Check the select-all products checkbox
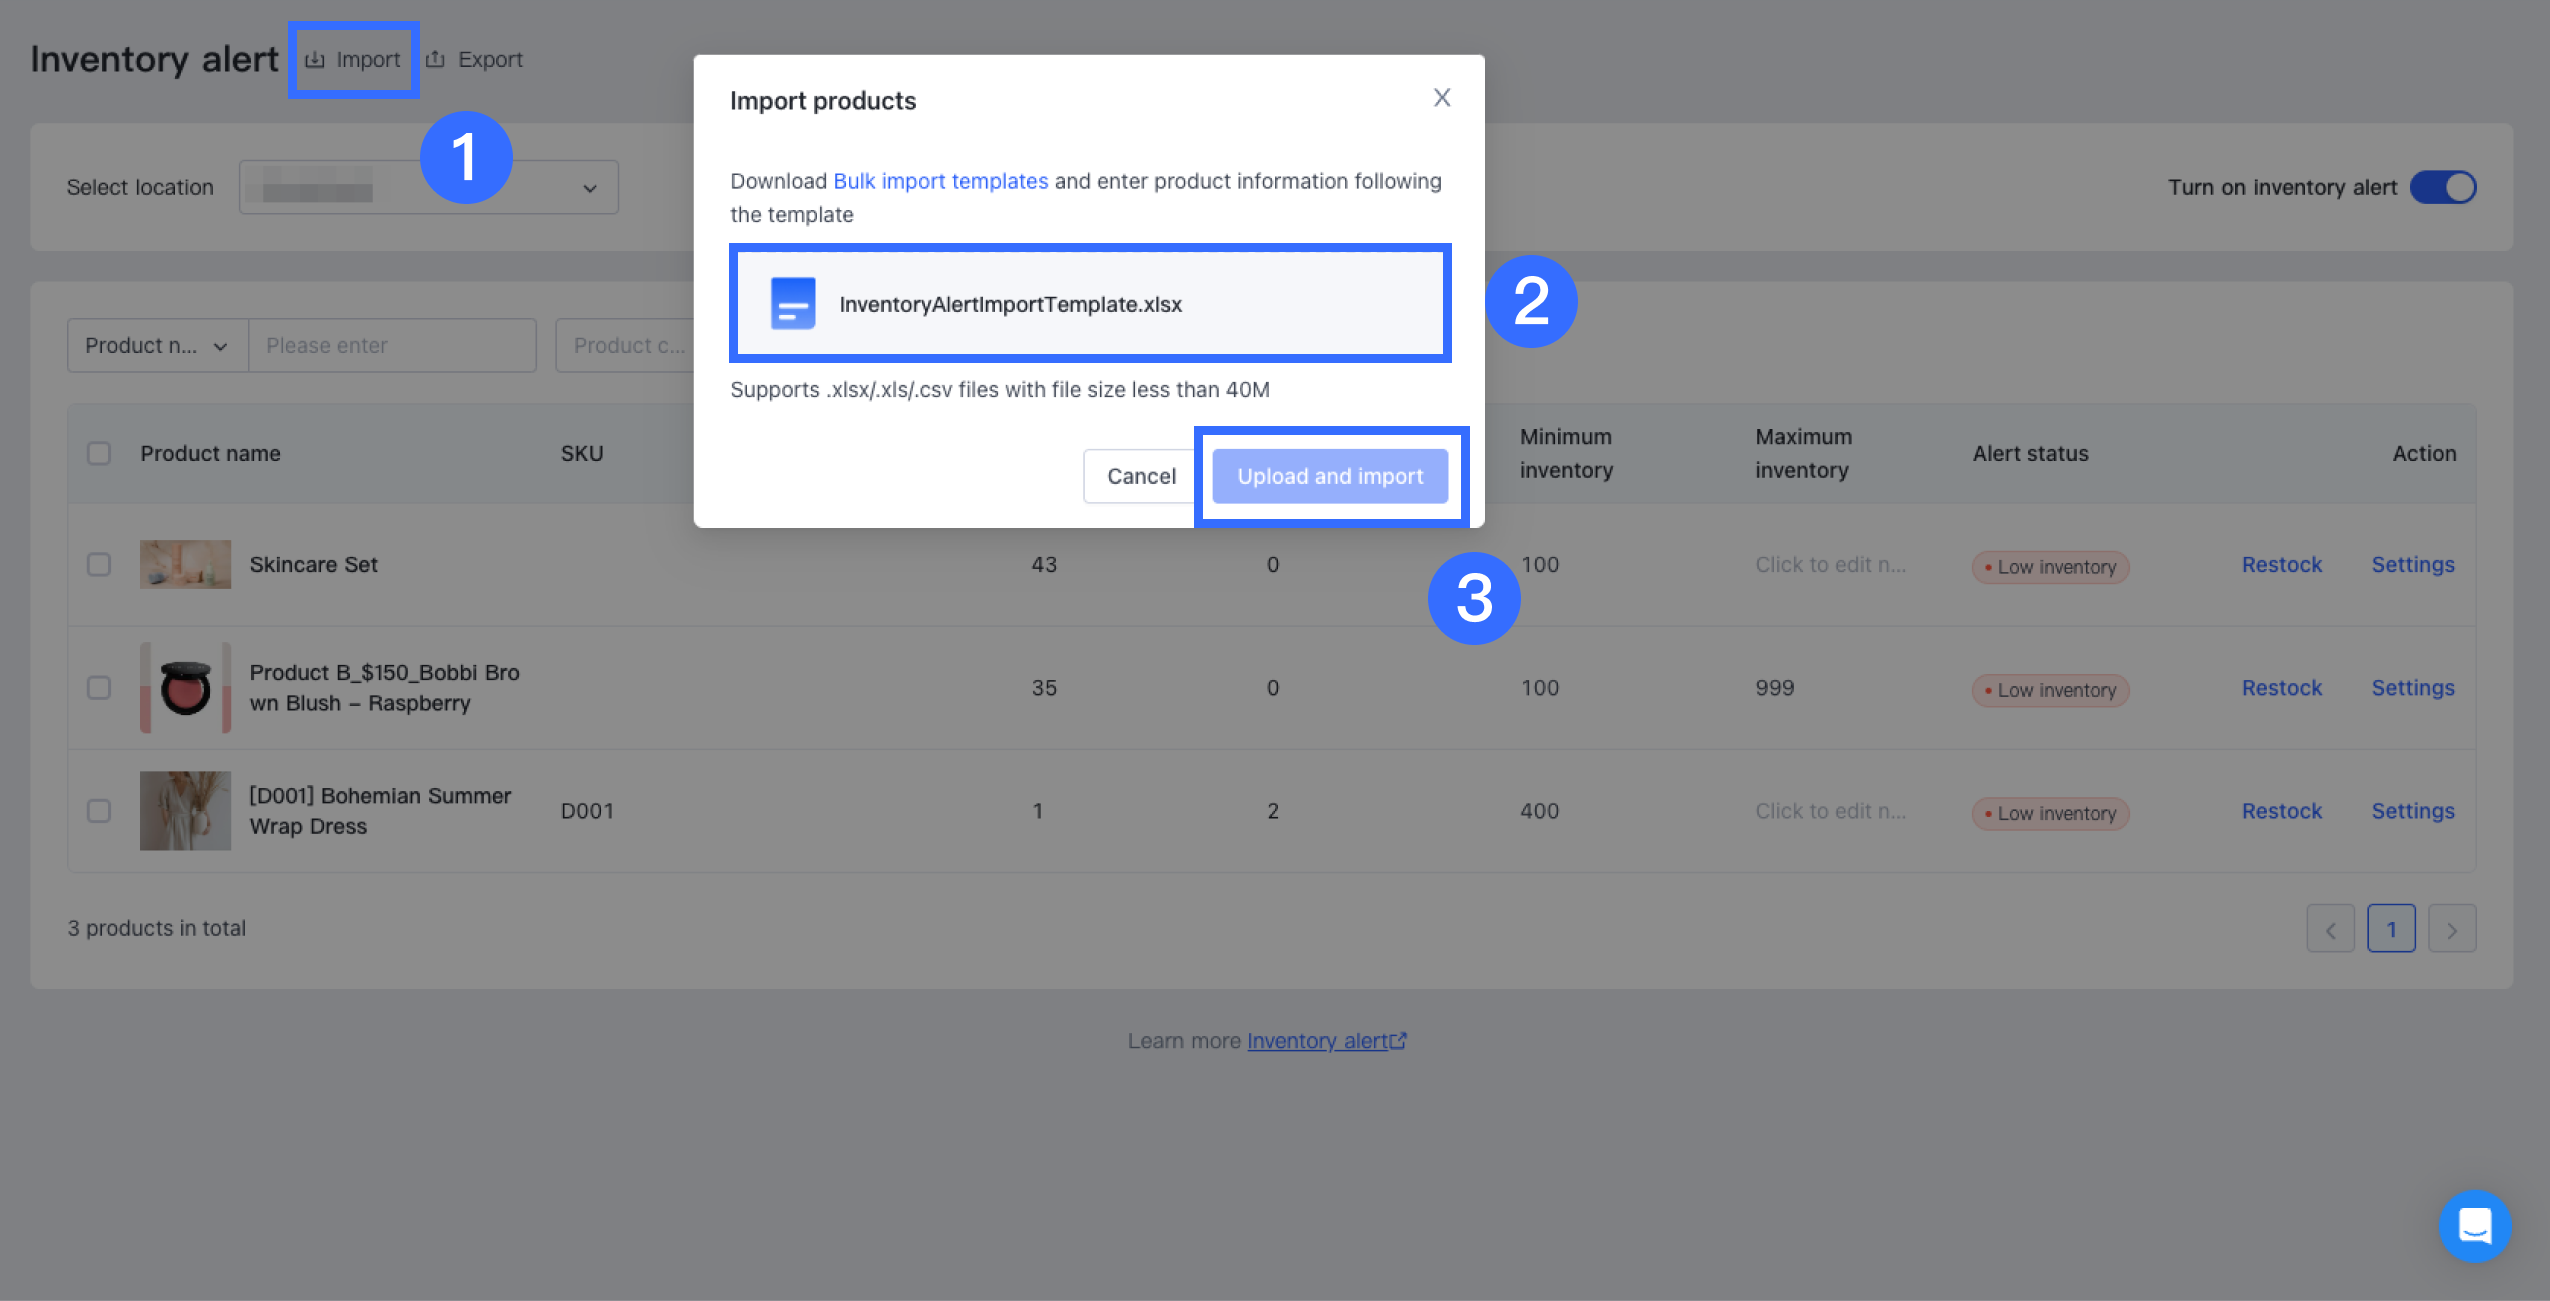The image size is (2550, 1301). point(99,454)
